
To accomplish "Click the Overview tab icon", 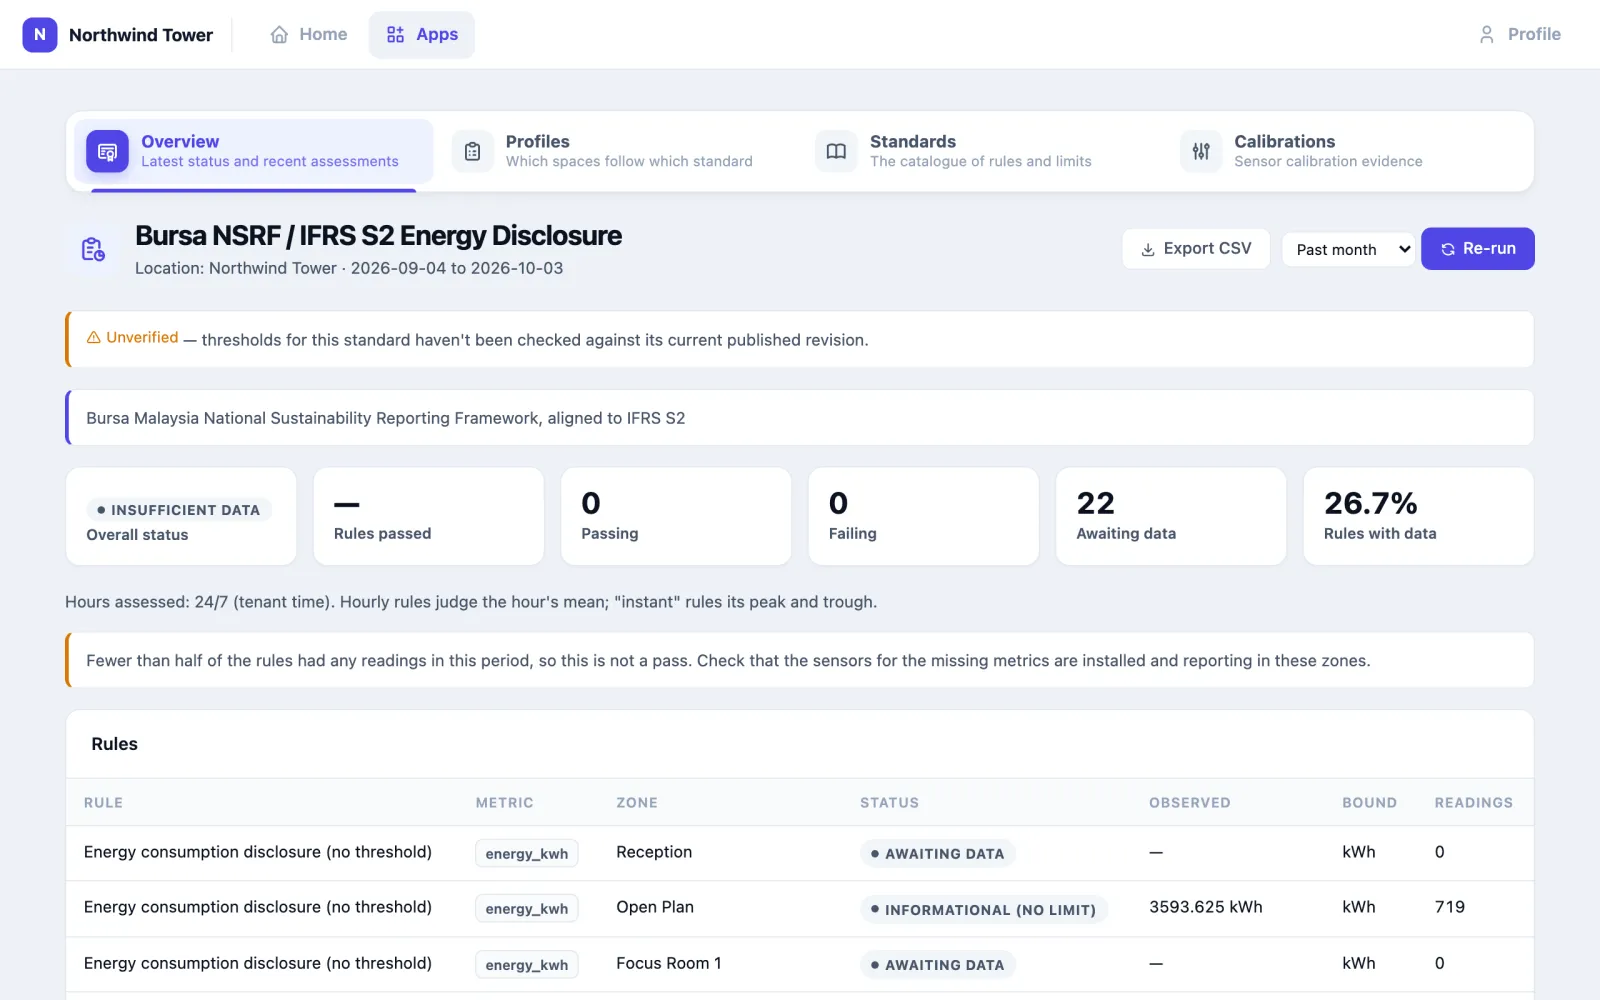I will pyautogui.click(x=107, y=152).
